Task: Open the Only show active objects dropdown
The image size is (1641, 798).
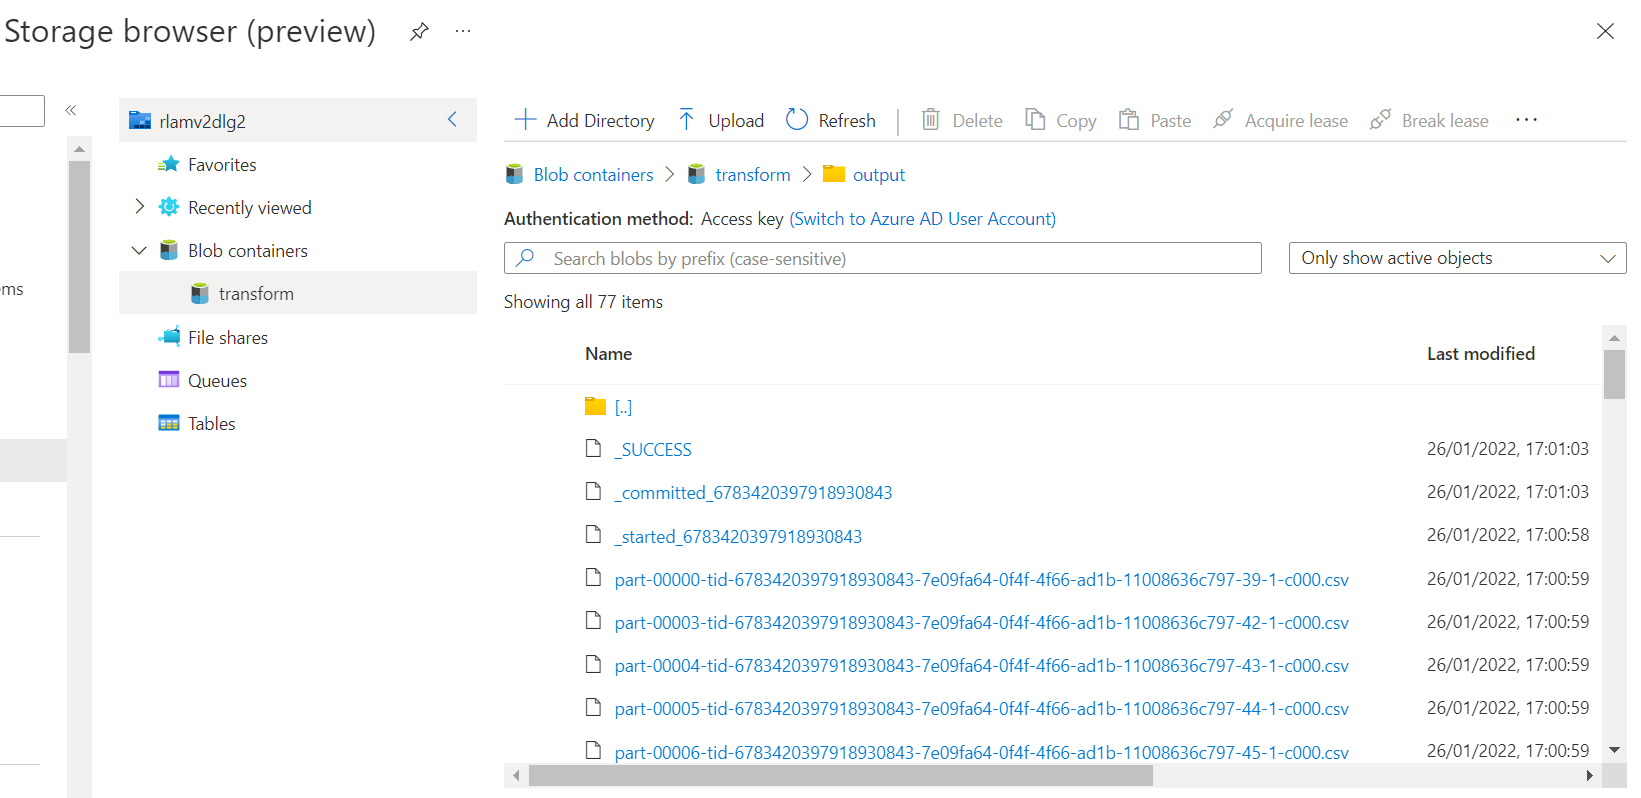Action: 1457,258
